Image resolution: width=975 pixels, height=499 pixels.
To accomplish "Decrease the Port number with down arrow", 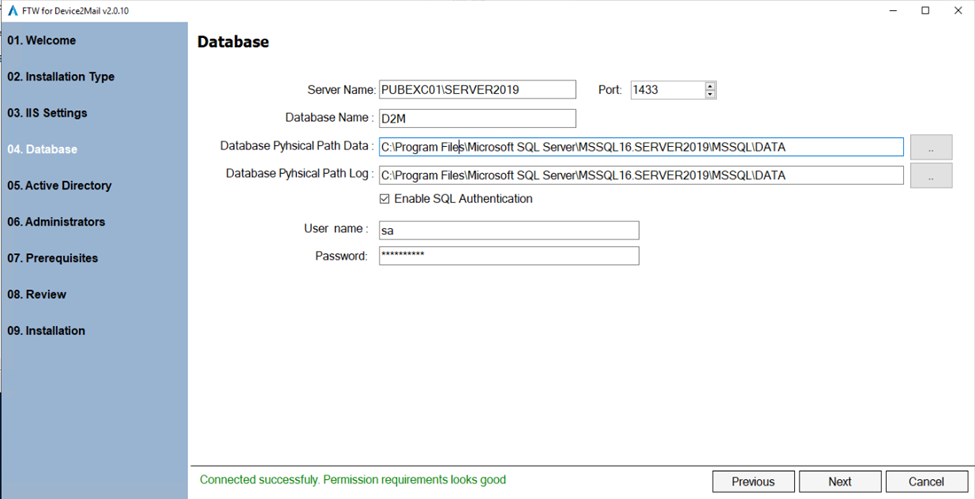I will (x=710, y=94).
